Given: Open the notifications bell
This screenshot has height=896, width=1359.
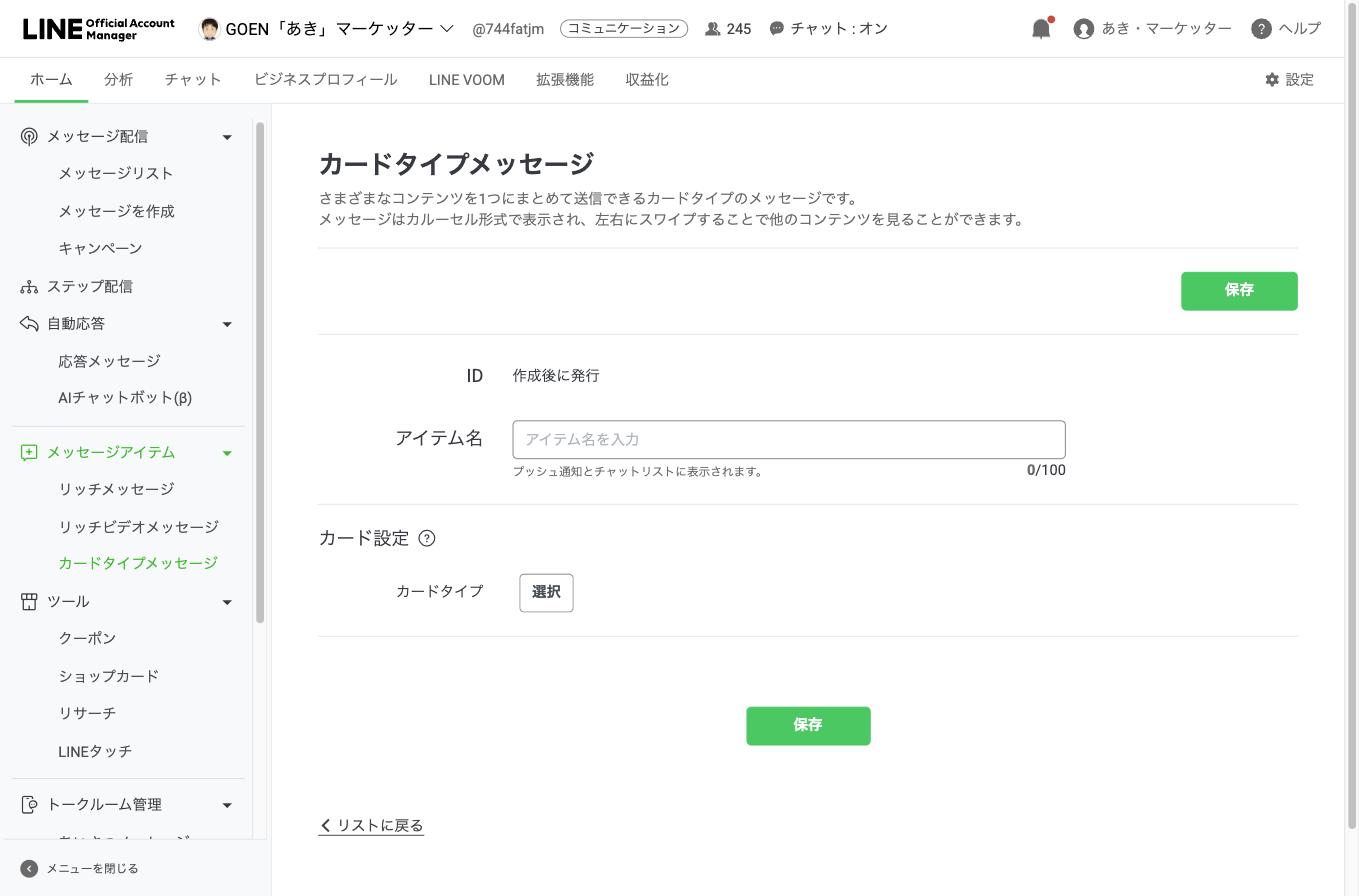Looking at the screenshot, I should coord(1041,28).
